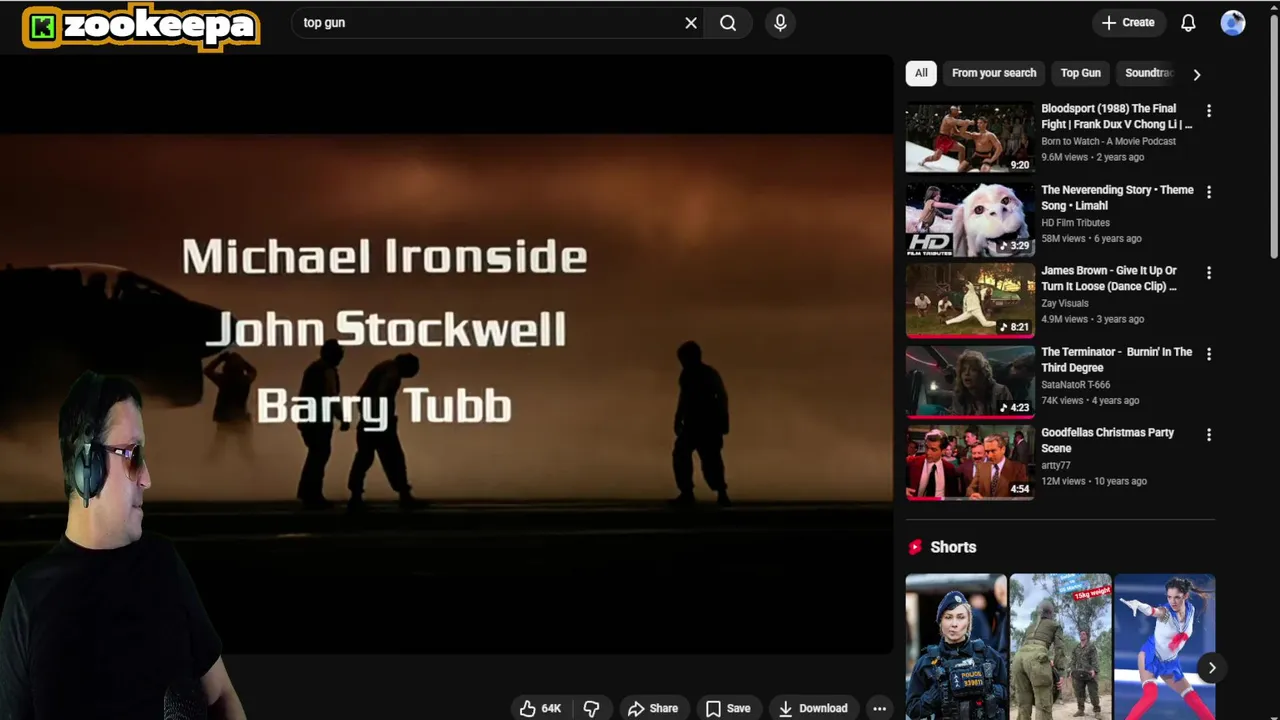Click the Shorts section icon

coord(914,547)
